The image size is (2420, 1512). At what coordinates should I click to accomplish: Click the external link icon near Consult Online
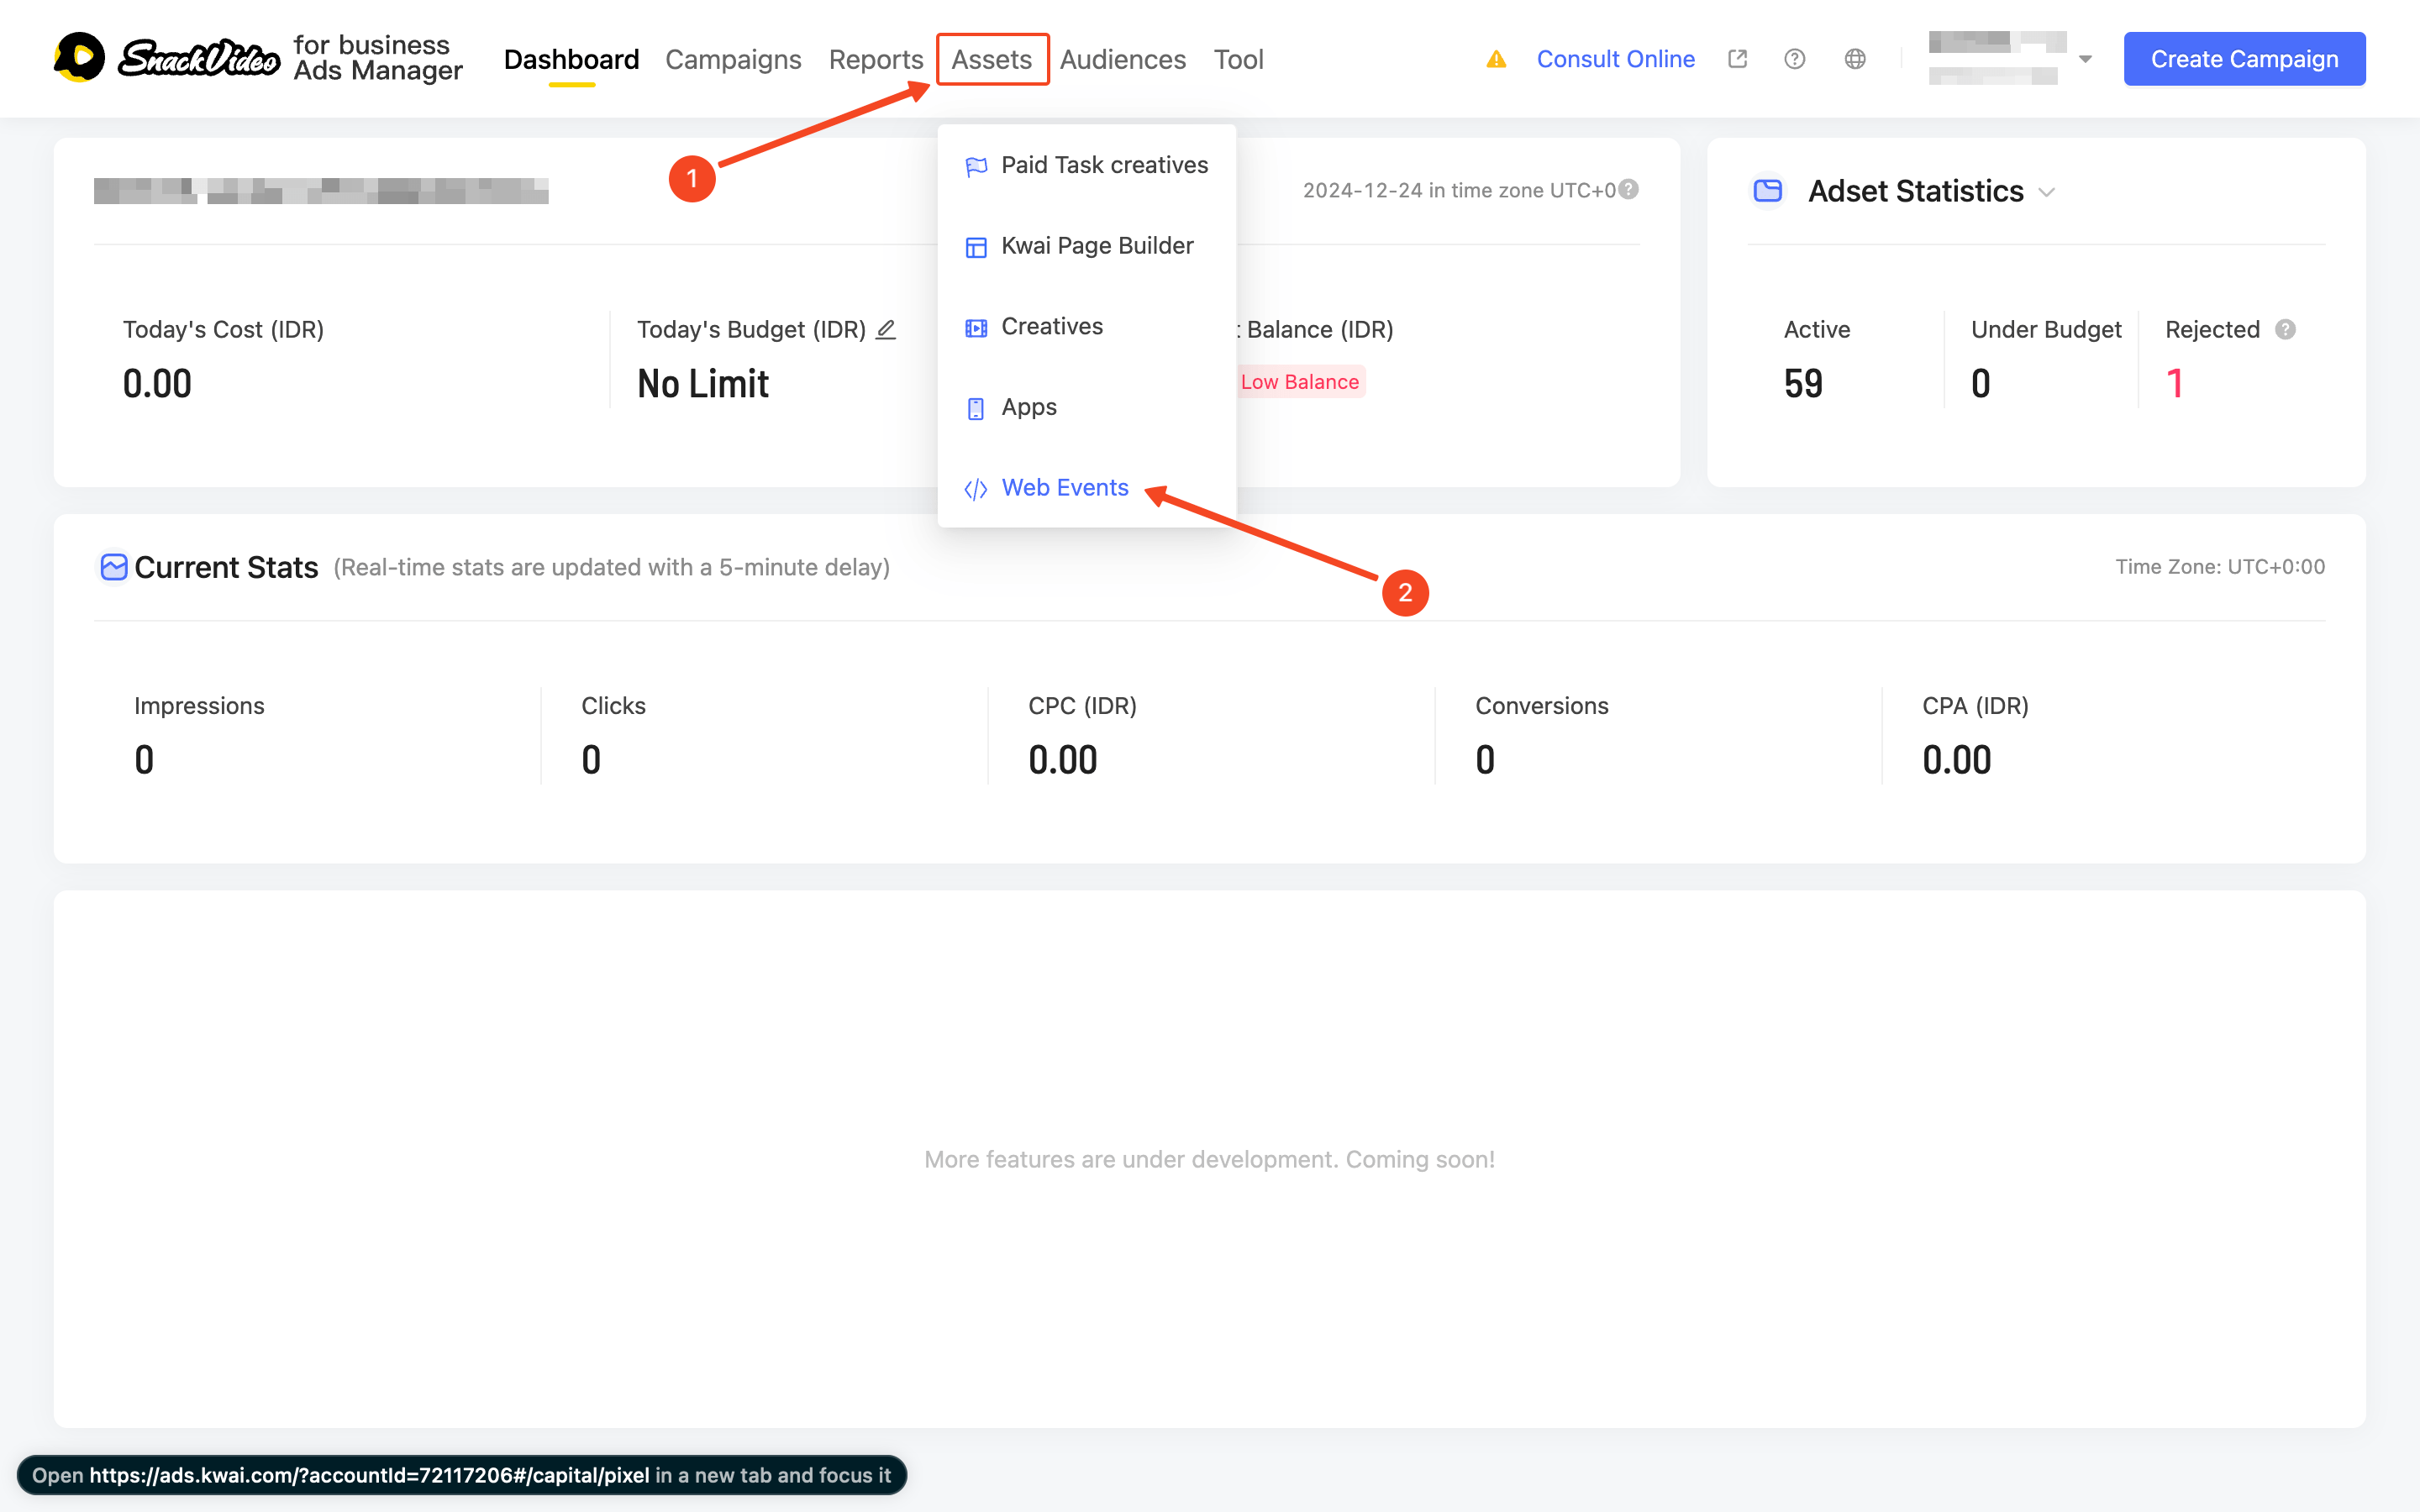click(x=1737, y=59)
